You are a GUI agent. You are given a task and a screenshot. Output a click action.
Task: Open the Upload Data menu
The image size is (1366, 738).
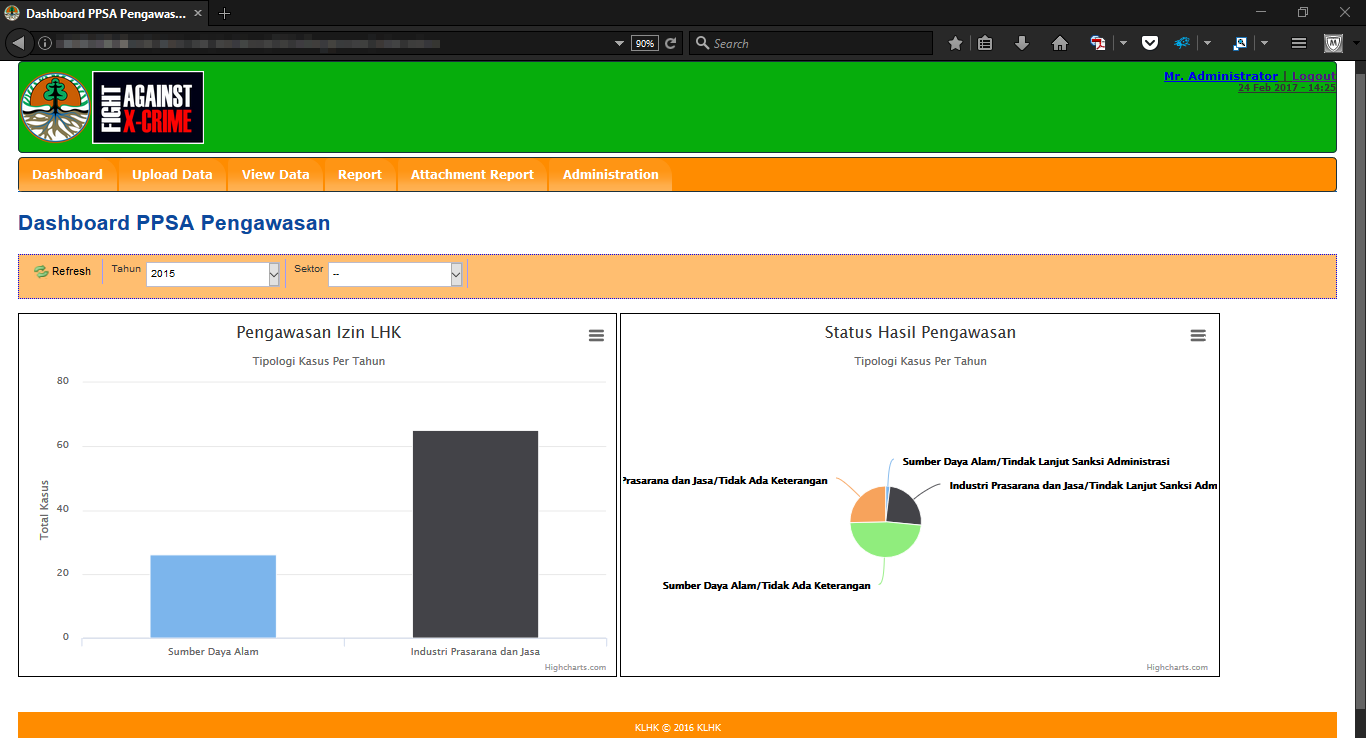point(172,174)
